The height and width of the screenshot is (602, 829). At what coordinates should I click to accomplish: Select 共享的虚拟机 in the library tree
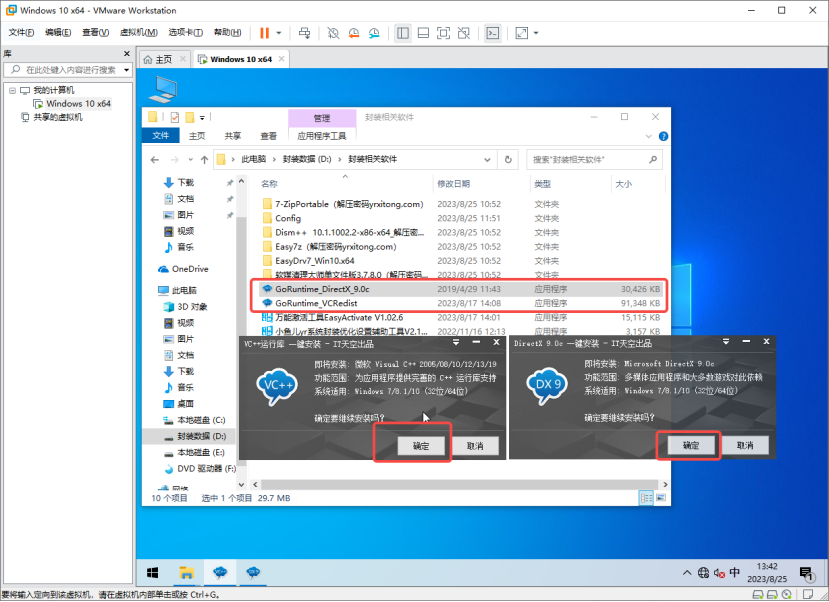(52, 117)
